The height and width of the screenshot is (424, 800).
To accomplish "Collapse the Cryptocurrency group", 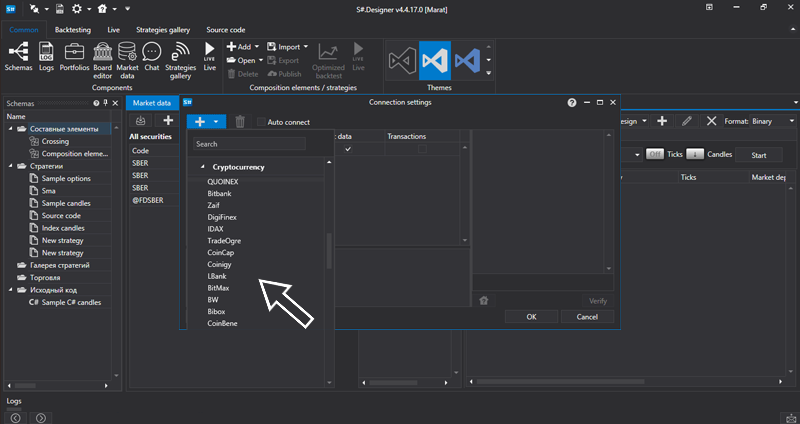I will point(202,167).
